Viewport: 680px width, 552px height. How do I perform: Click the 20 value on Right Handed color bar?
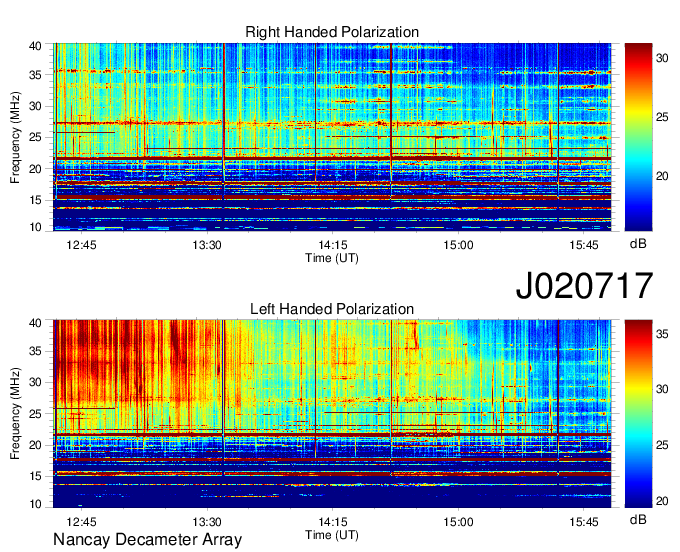click(x=662, y=176)
